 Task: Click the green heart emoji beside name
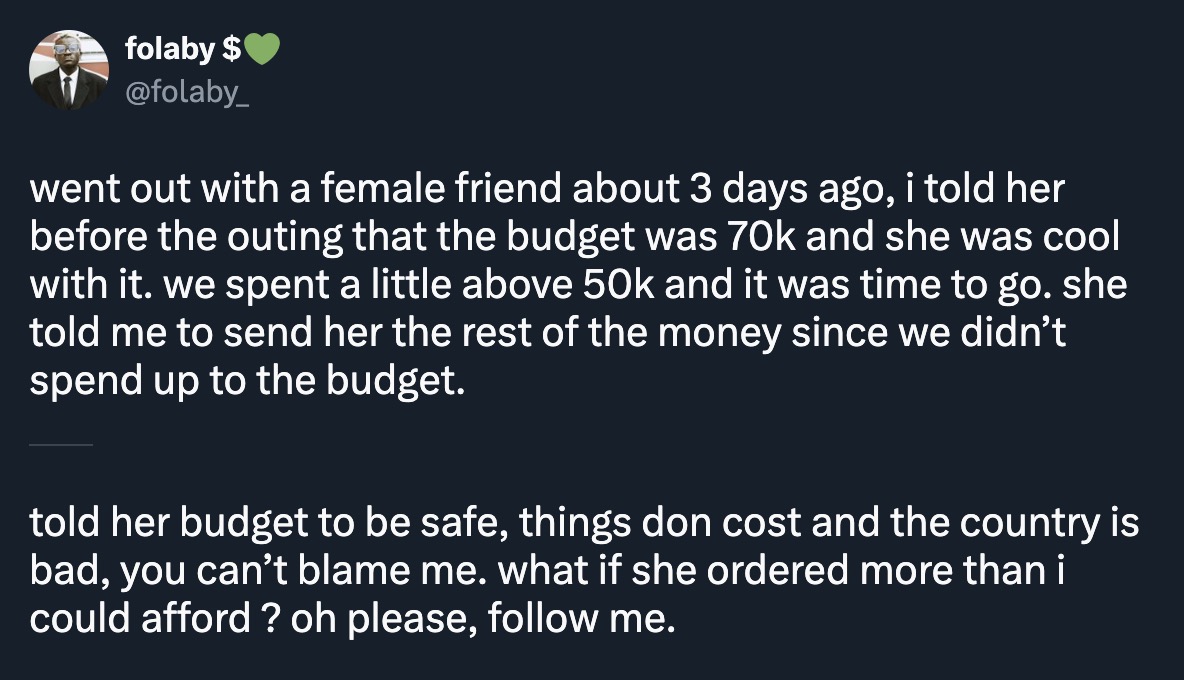tap(259, 48)
